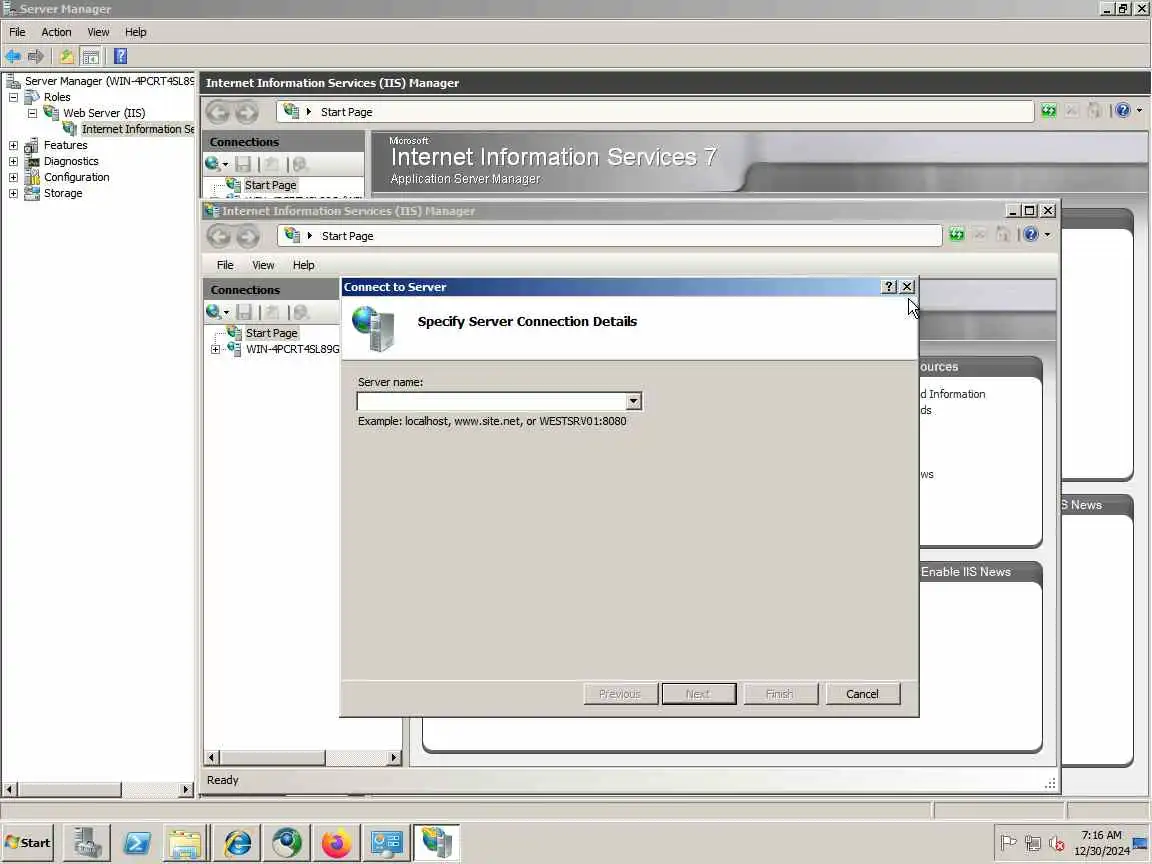1152x864 pixels.
Task: Select Internet Information Services node in Server Manager tree
Action: (137, 129)
